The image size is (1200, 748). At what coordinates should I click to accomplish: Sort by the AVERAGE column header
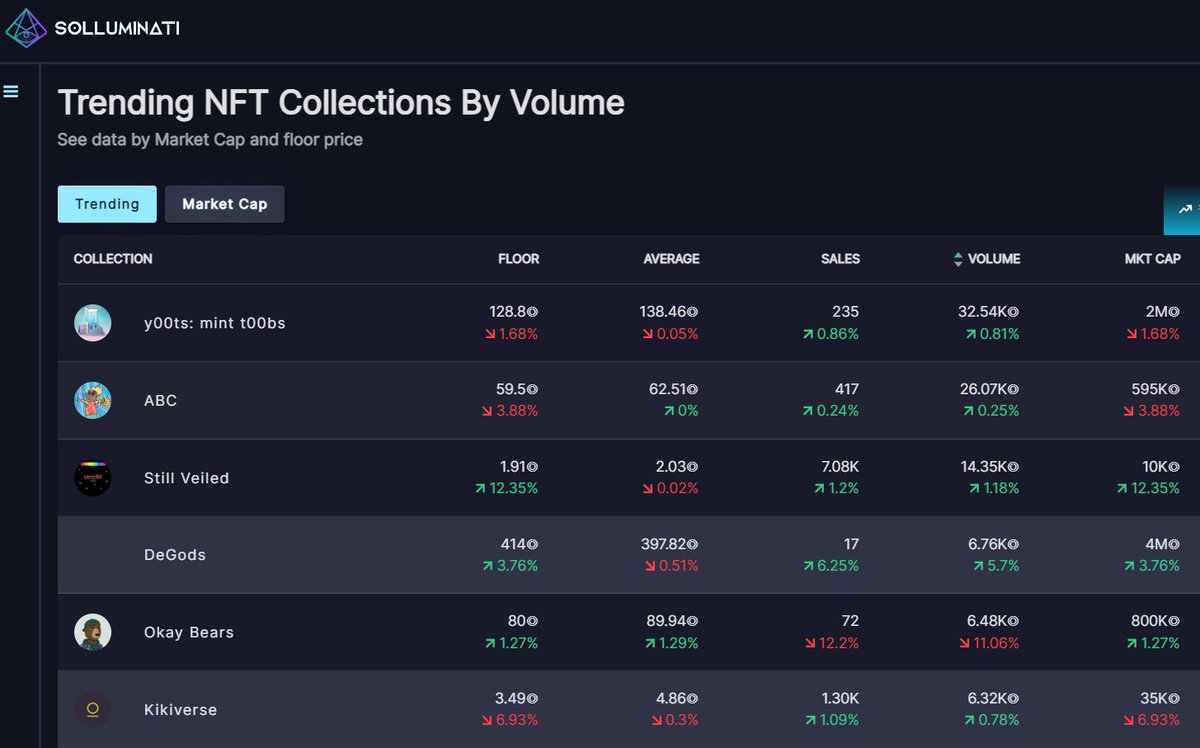pyautogui.click(x=671, y=259)
